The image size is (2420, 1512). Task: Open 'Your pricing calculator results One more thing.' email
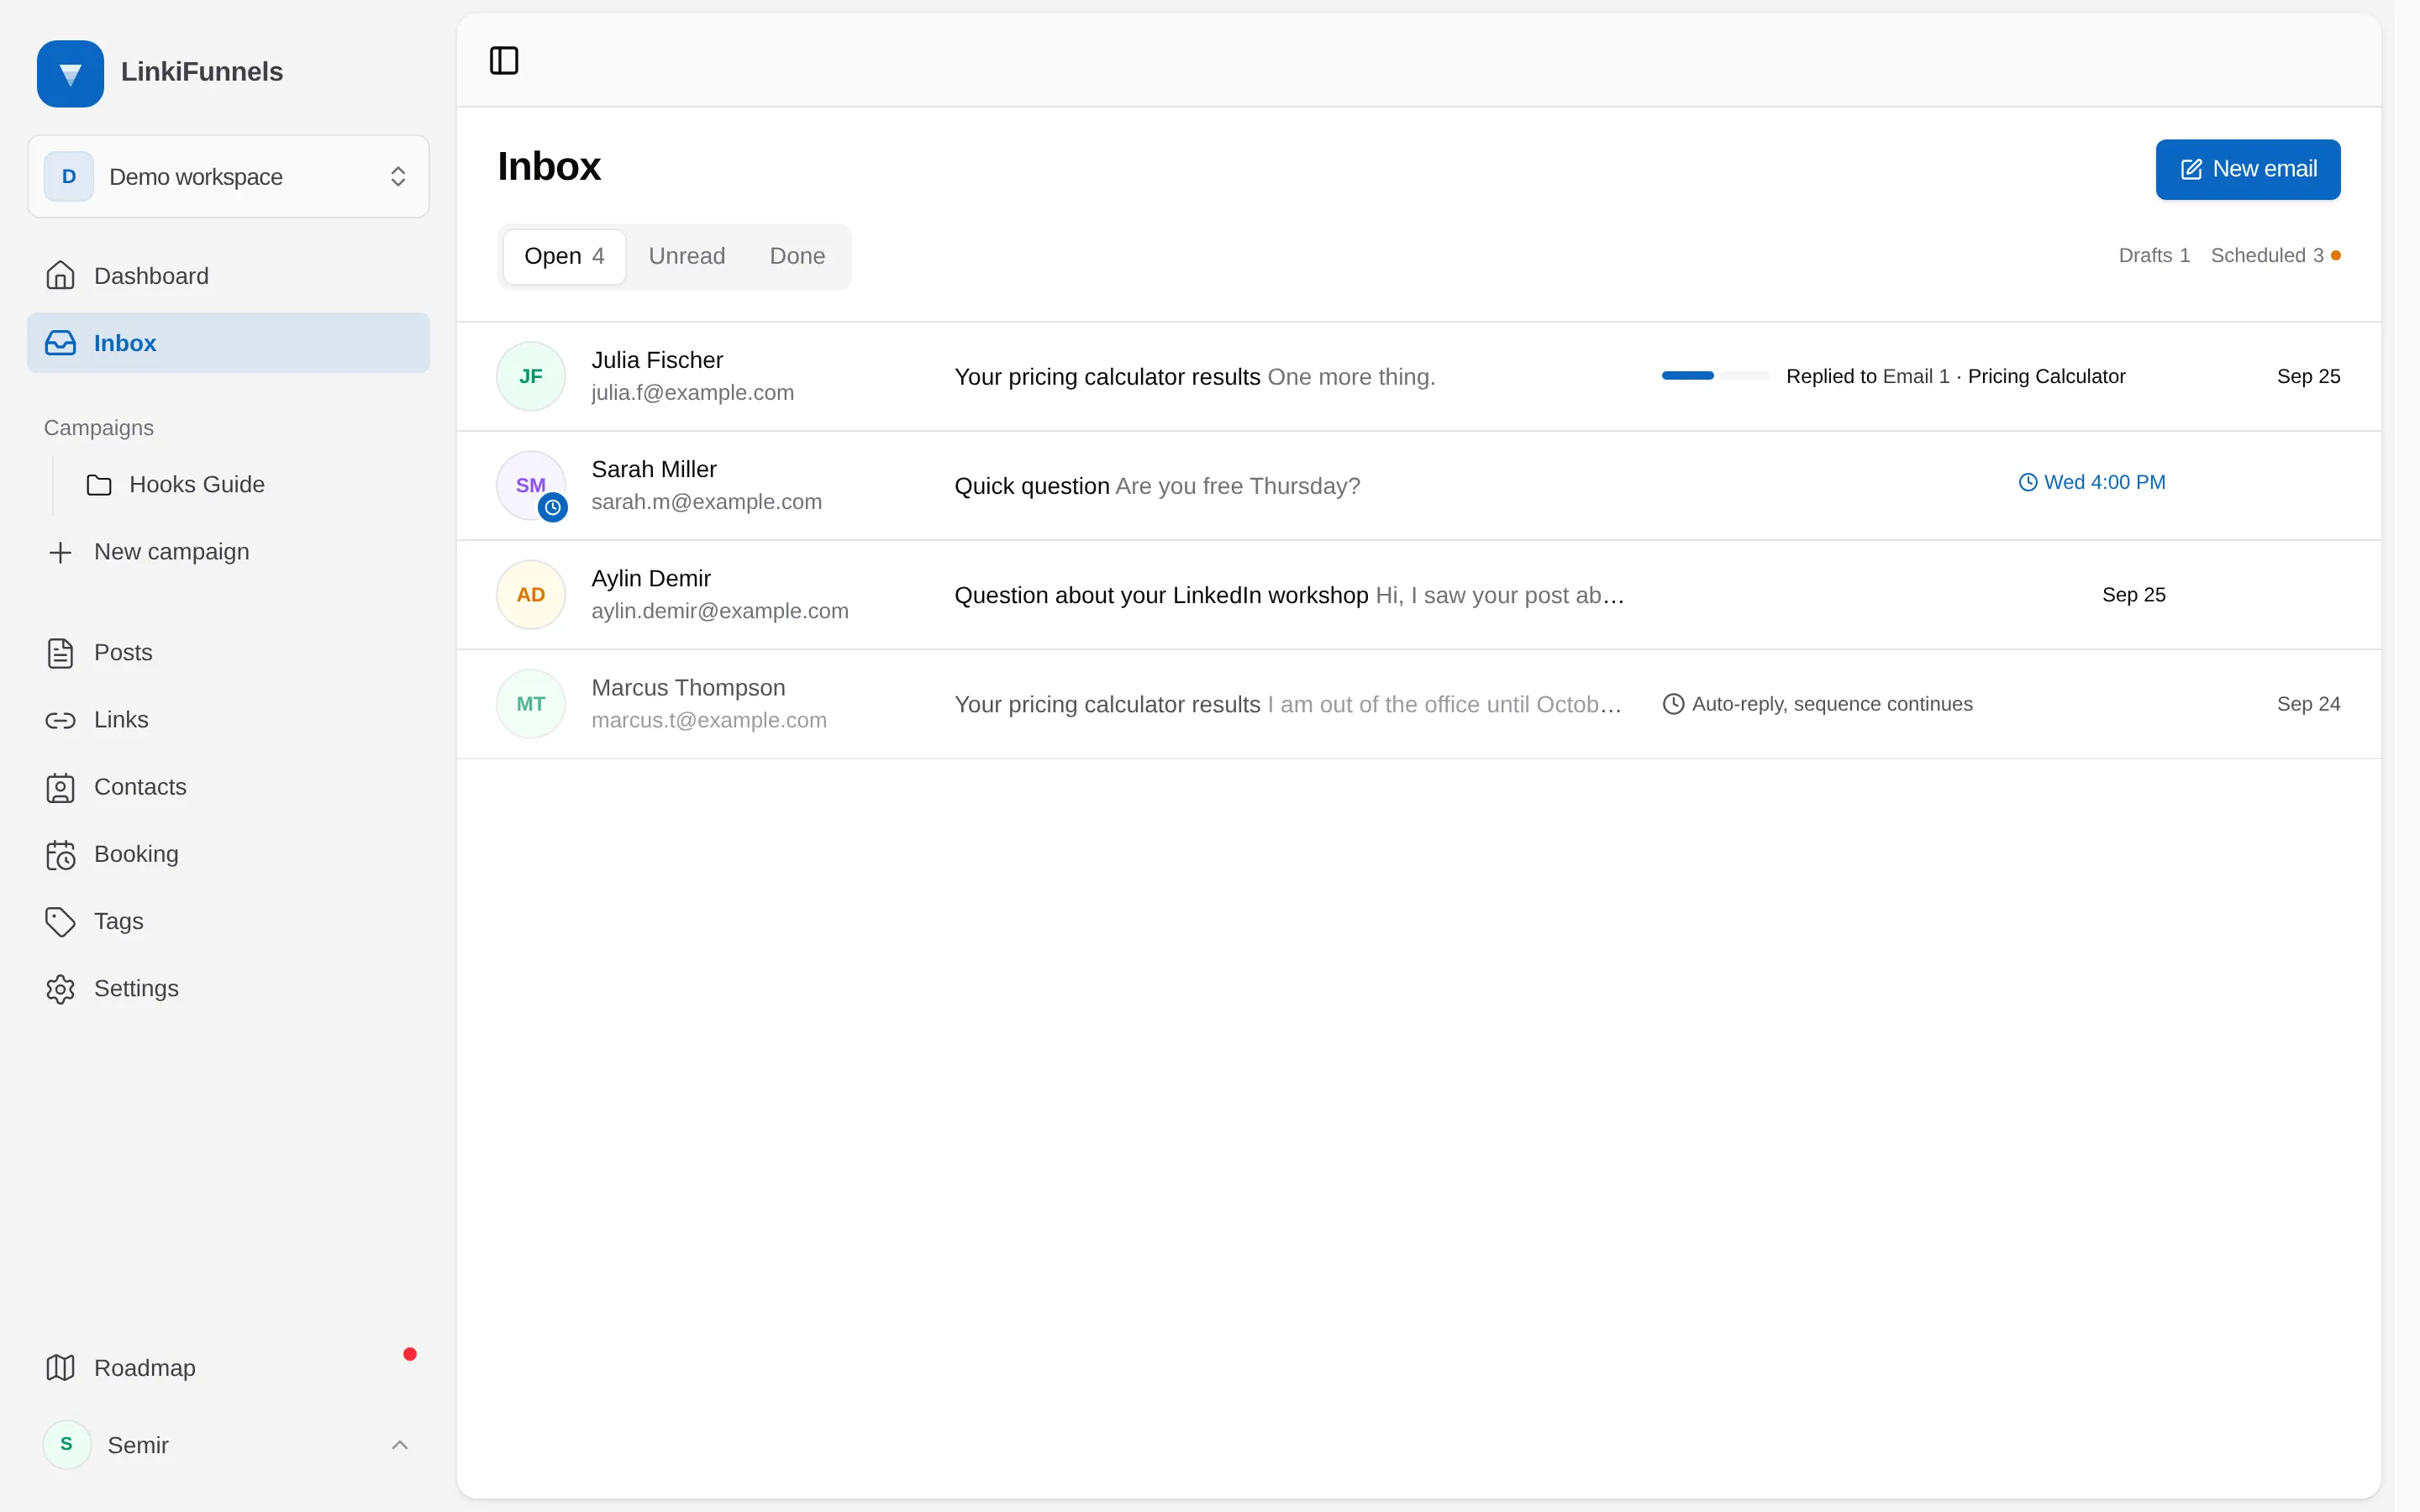coord(1194,377)
